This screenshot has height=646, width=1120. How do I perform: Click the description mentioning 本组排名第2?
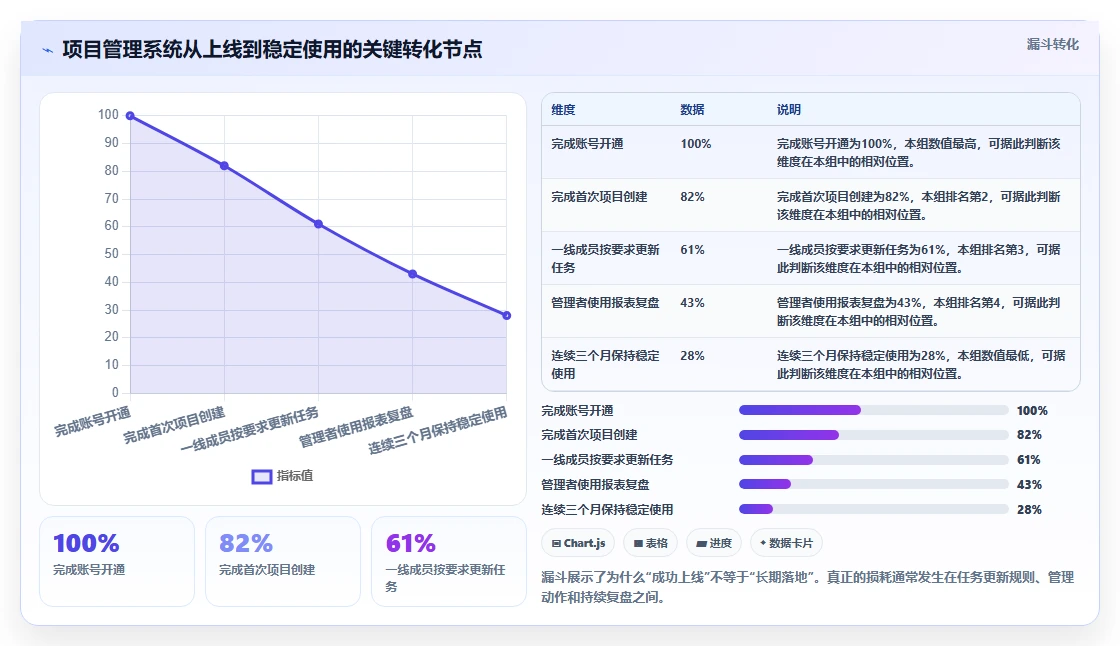(x=919, y=206)
